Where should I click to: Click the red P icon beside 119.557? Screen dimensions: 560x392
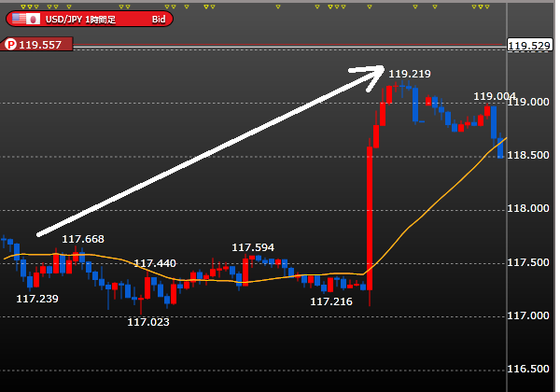click(x=11, y=45)
